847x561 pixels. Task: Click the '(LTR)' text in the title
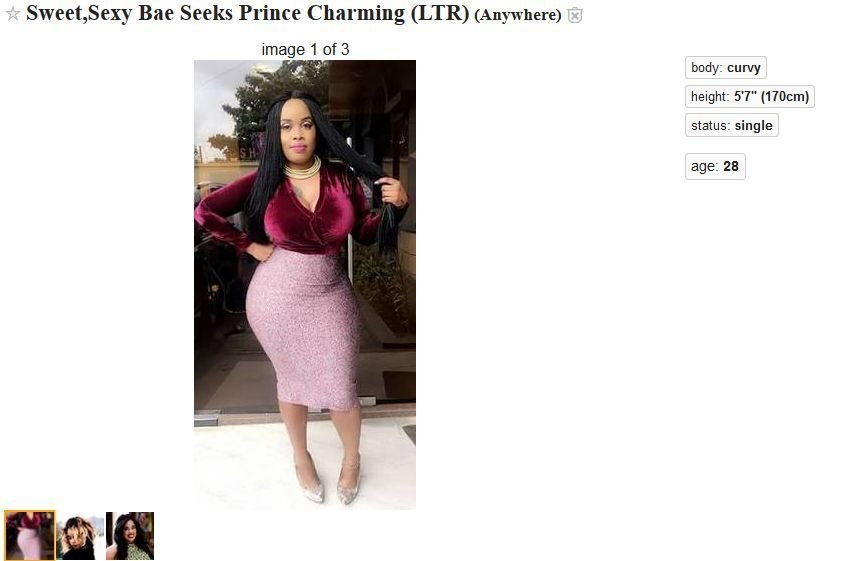point(440,13)
